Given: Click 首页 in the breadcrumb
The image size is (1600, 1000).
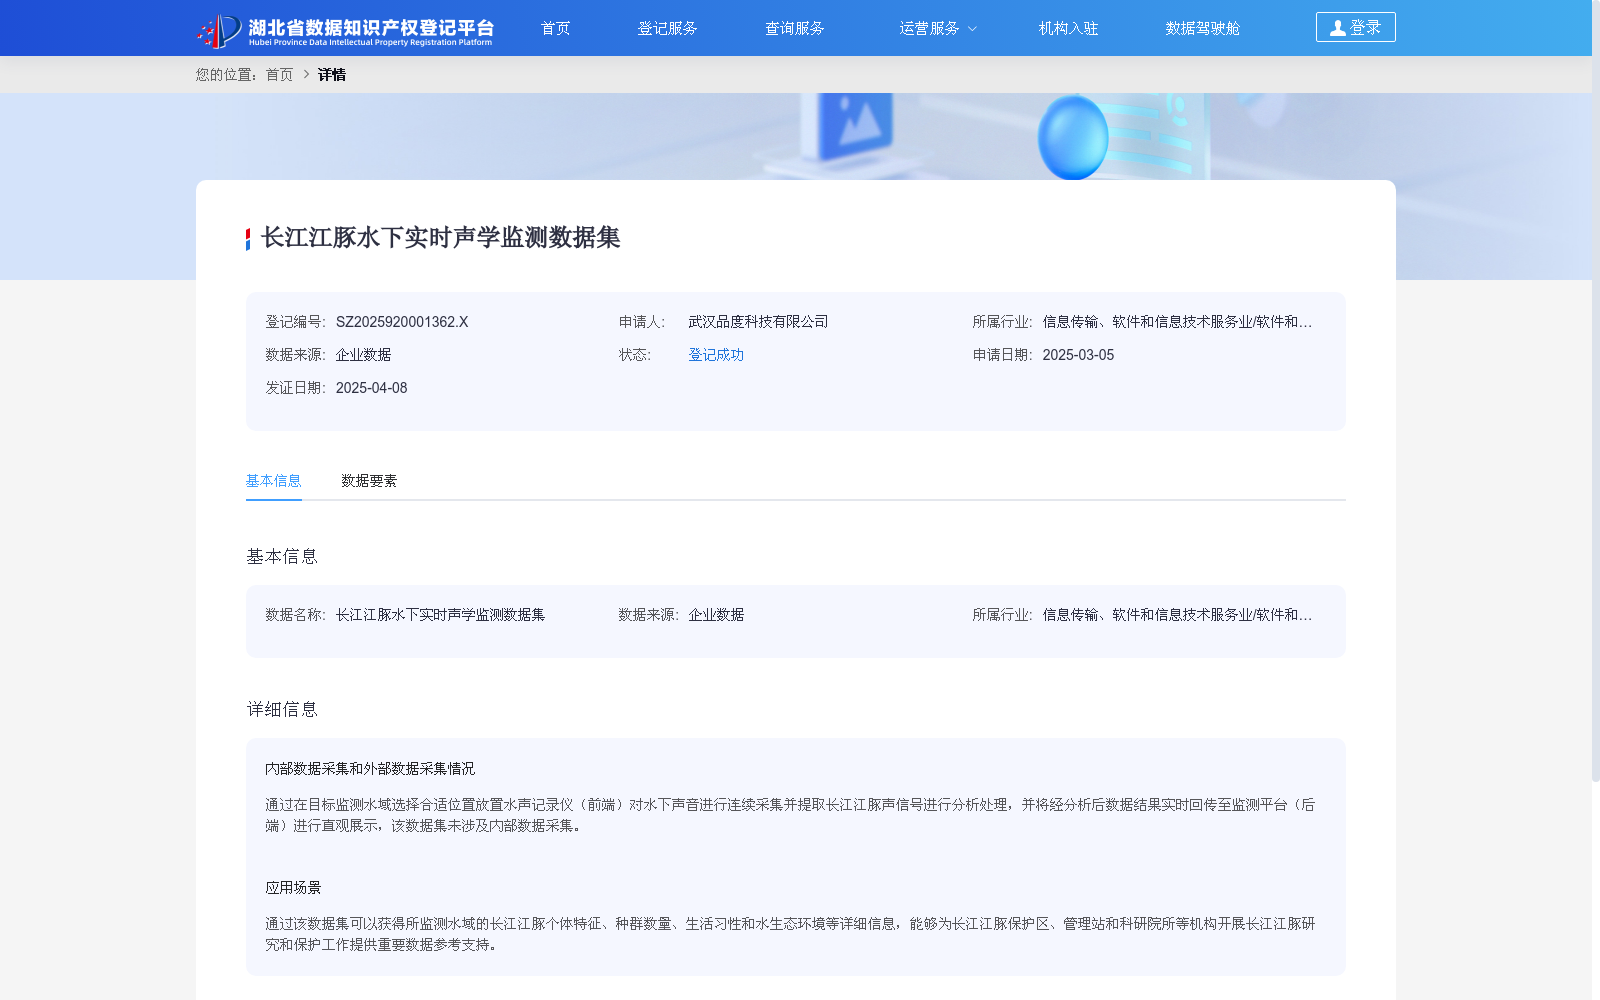Looking at the screenshot, I should pos(279,75).
